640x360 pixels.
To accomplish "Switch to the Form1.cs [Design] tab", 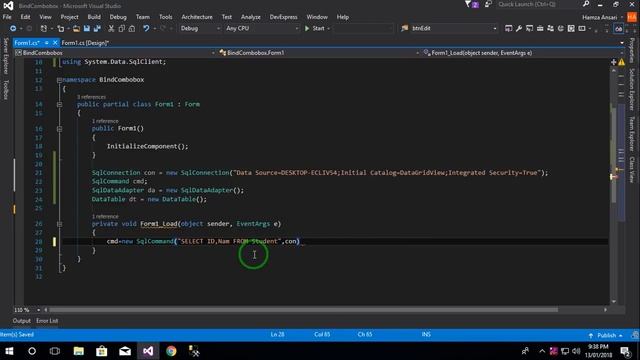I will 85,43.
